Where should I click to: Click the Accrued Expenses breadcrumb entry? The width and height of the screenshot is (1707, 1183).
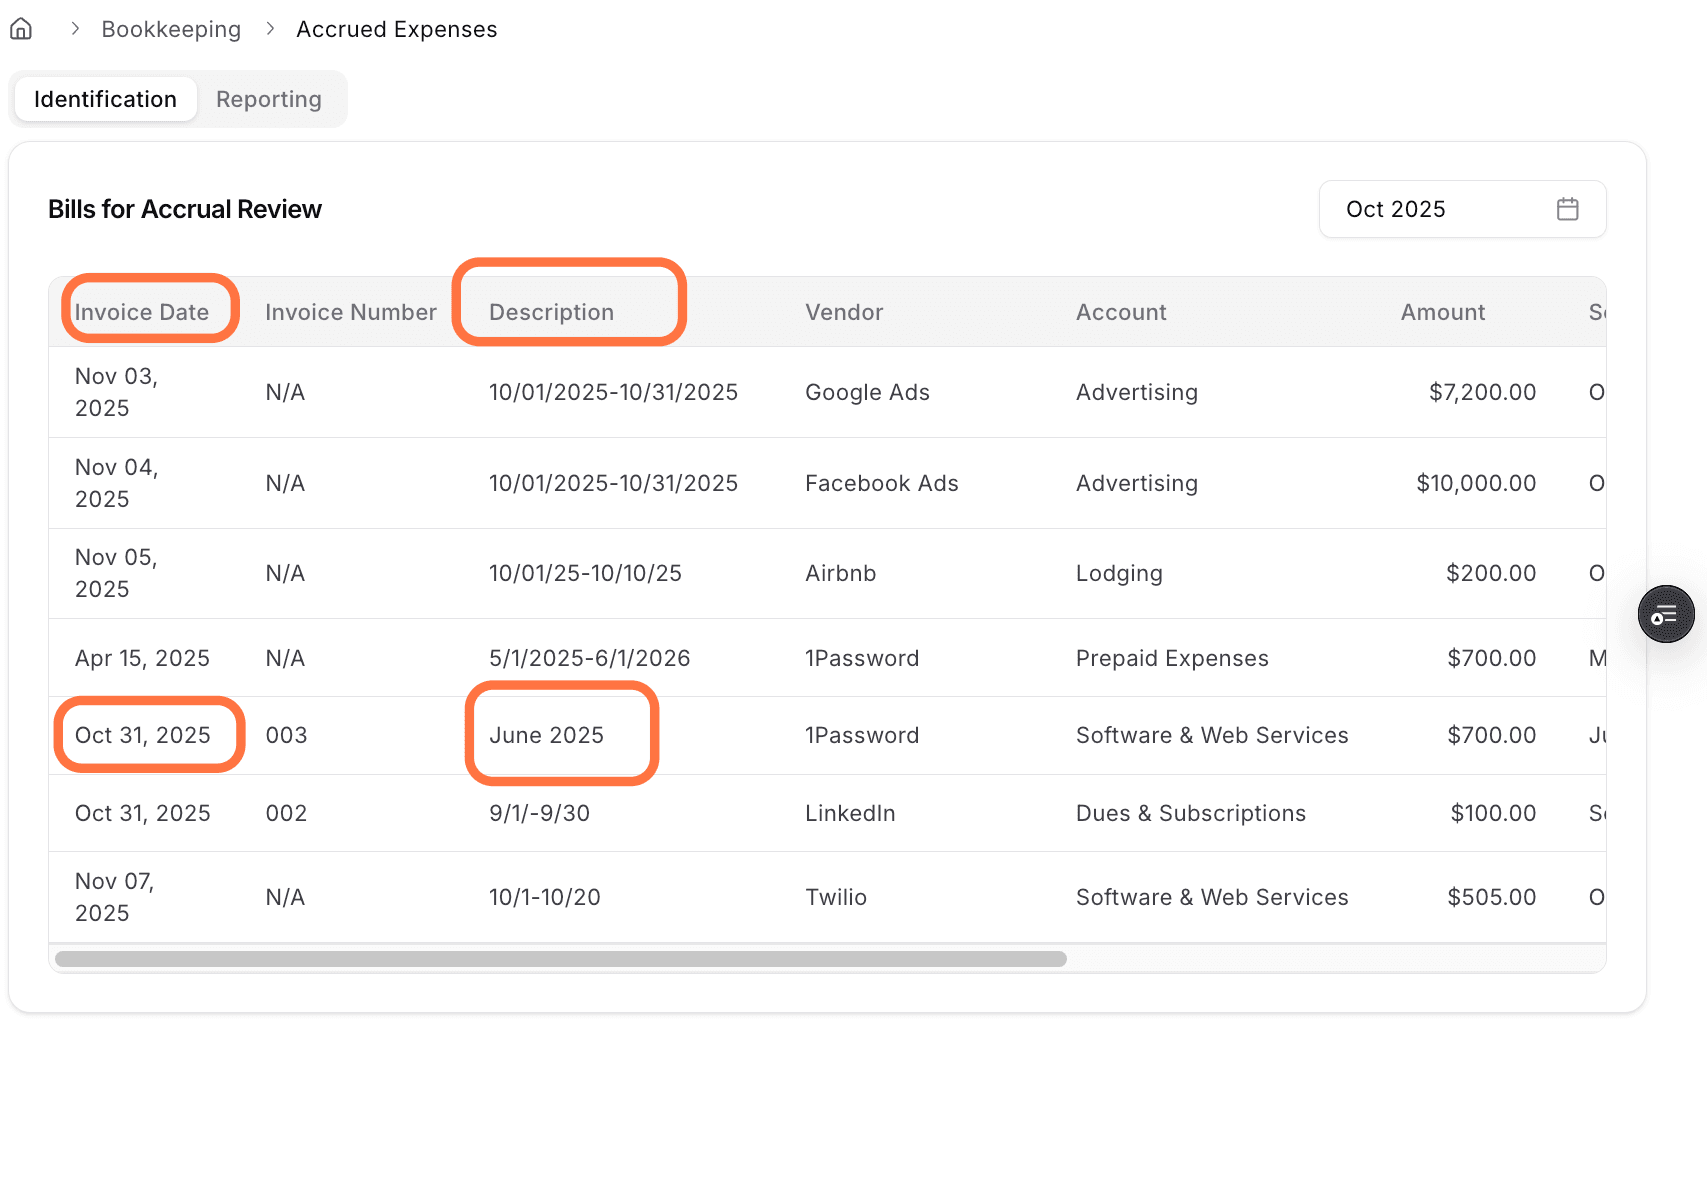(x=396, y=28)
